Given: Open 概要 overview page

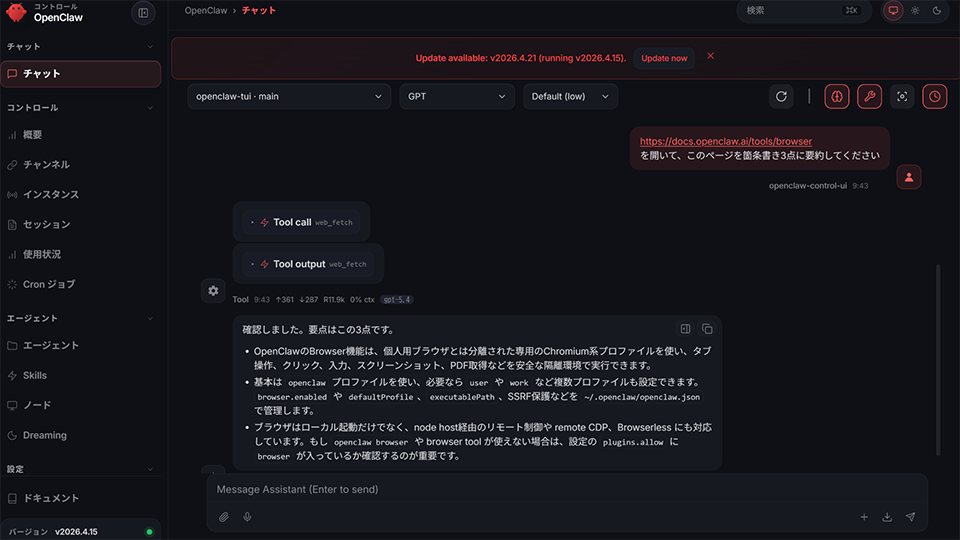Looking at the screenshot, I should click(81, 135).
